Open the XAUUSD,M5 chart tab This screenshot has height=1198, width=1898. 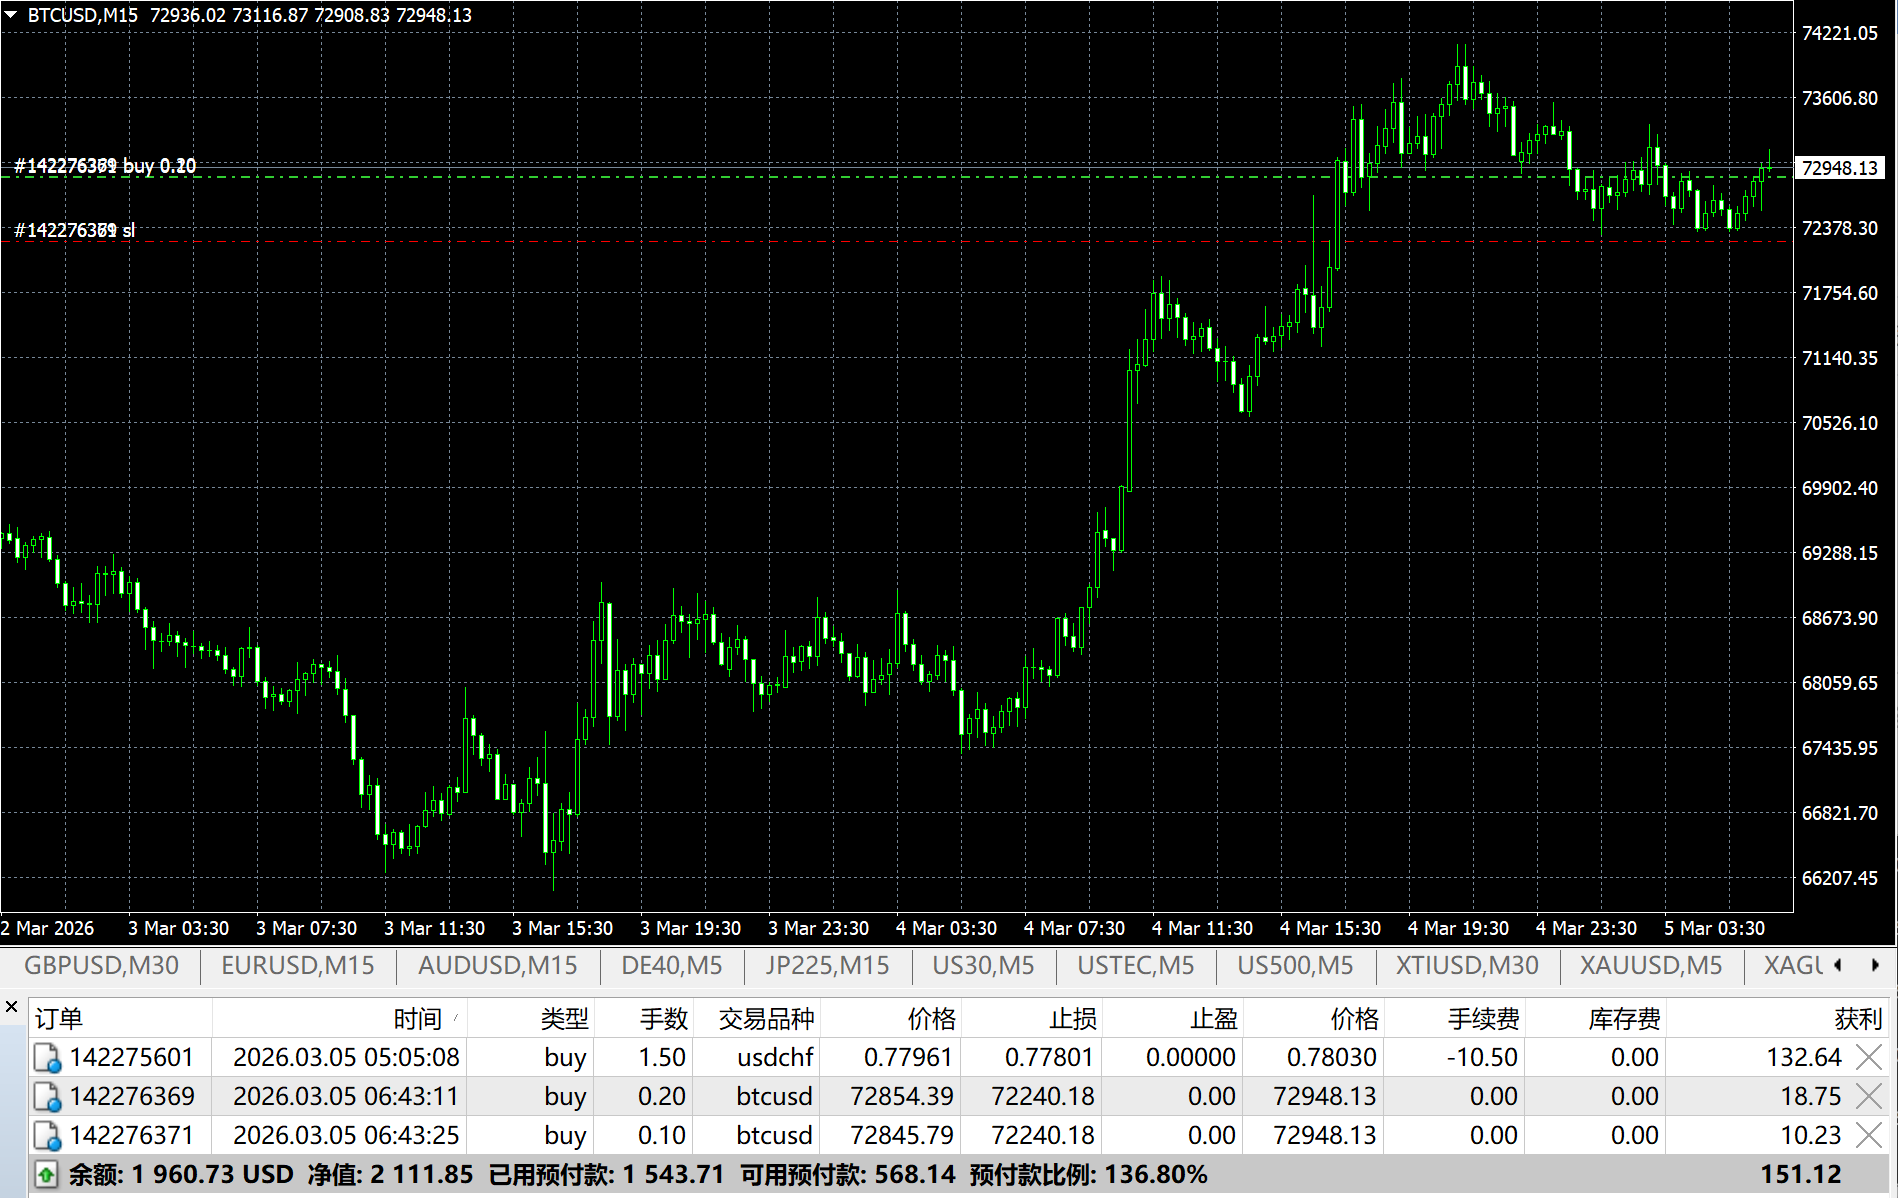pos(1650,965)
